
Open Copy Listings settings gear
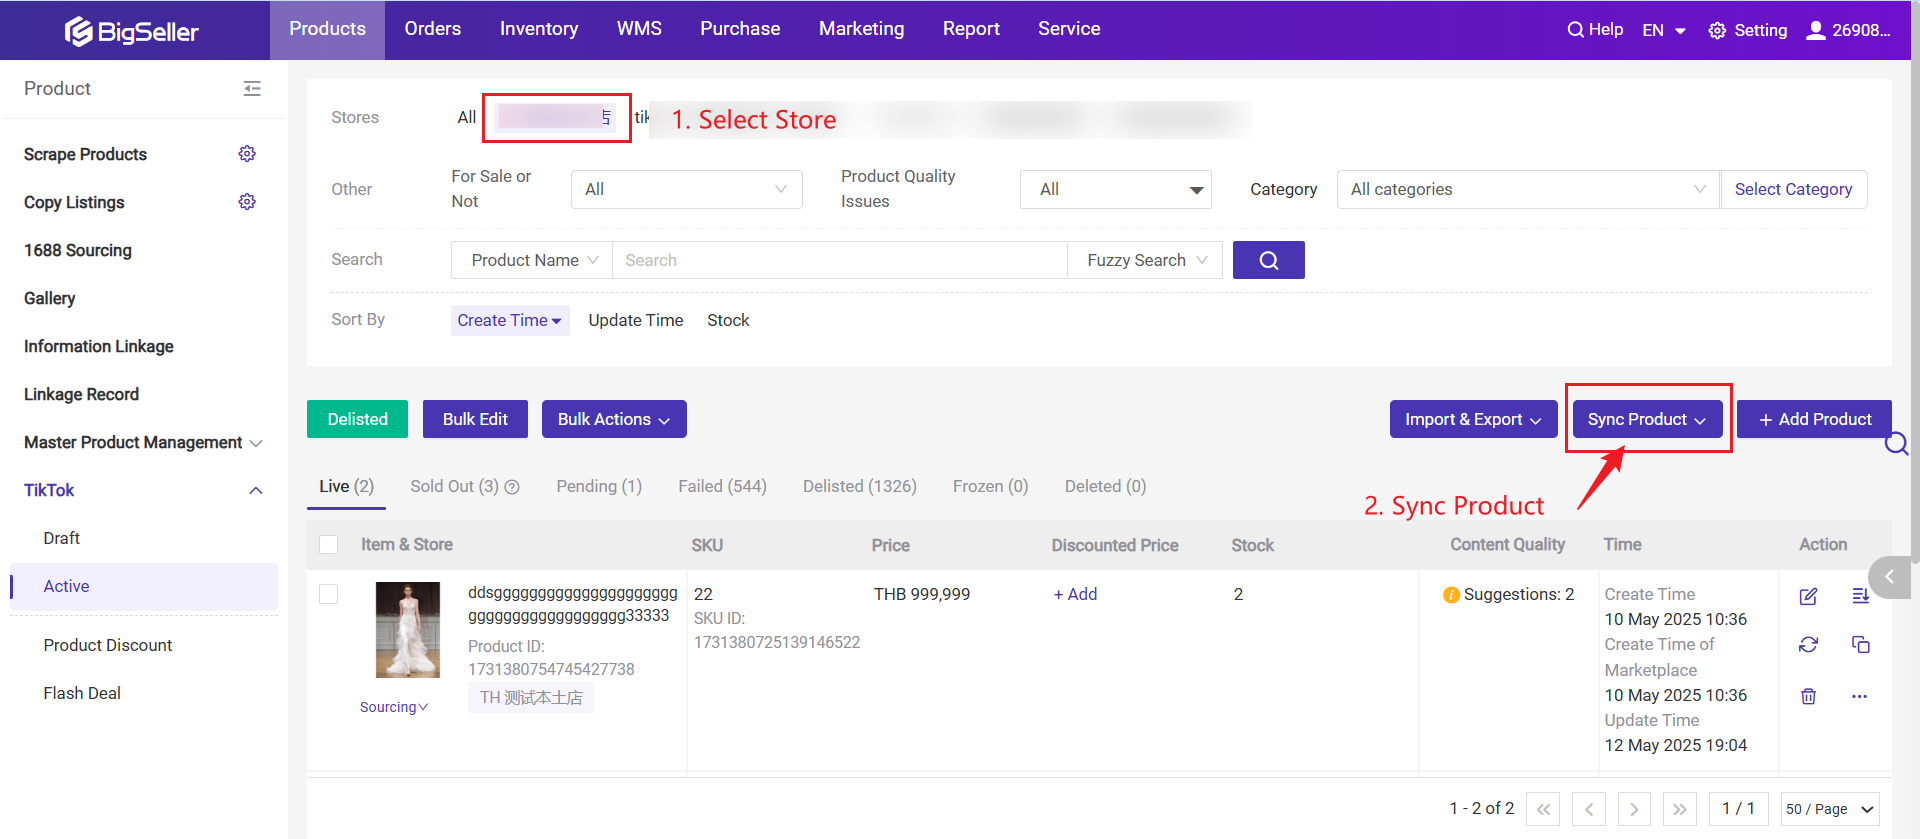click(x=247, y=202)
